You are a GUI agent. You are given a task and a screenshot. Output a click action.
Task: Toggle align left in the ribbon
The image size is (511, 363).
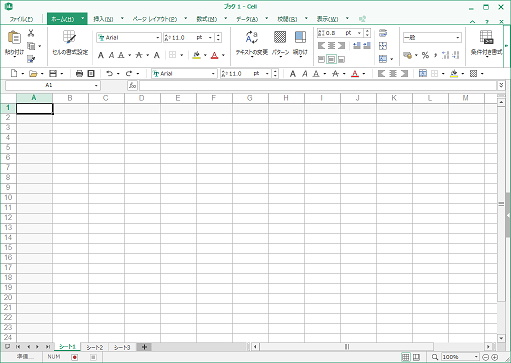pyautogui.click(x=321, y=46)
